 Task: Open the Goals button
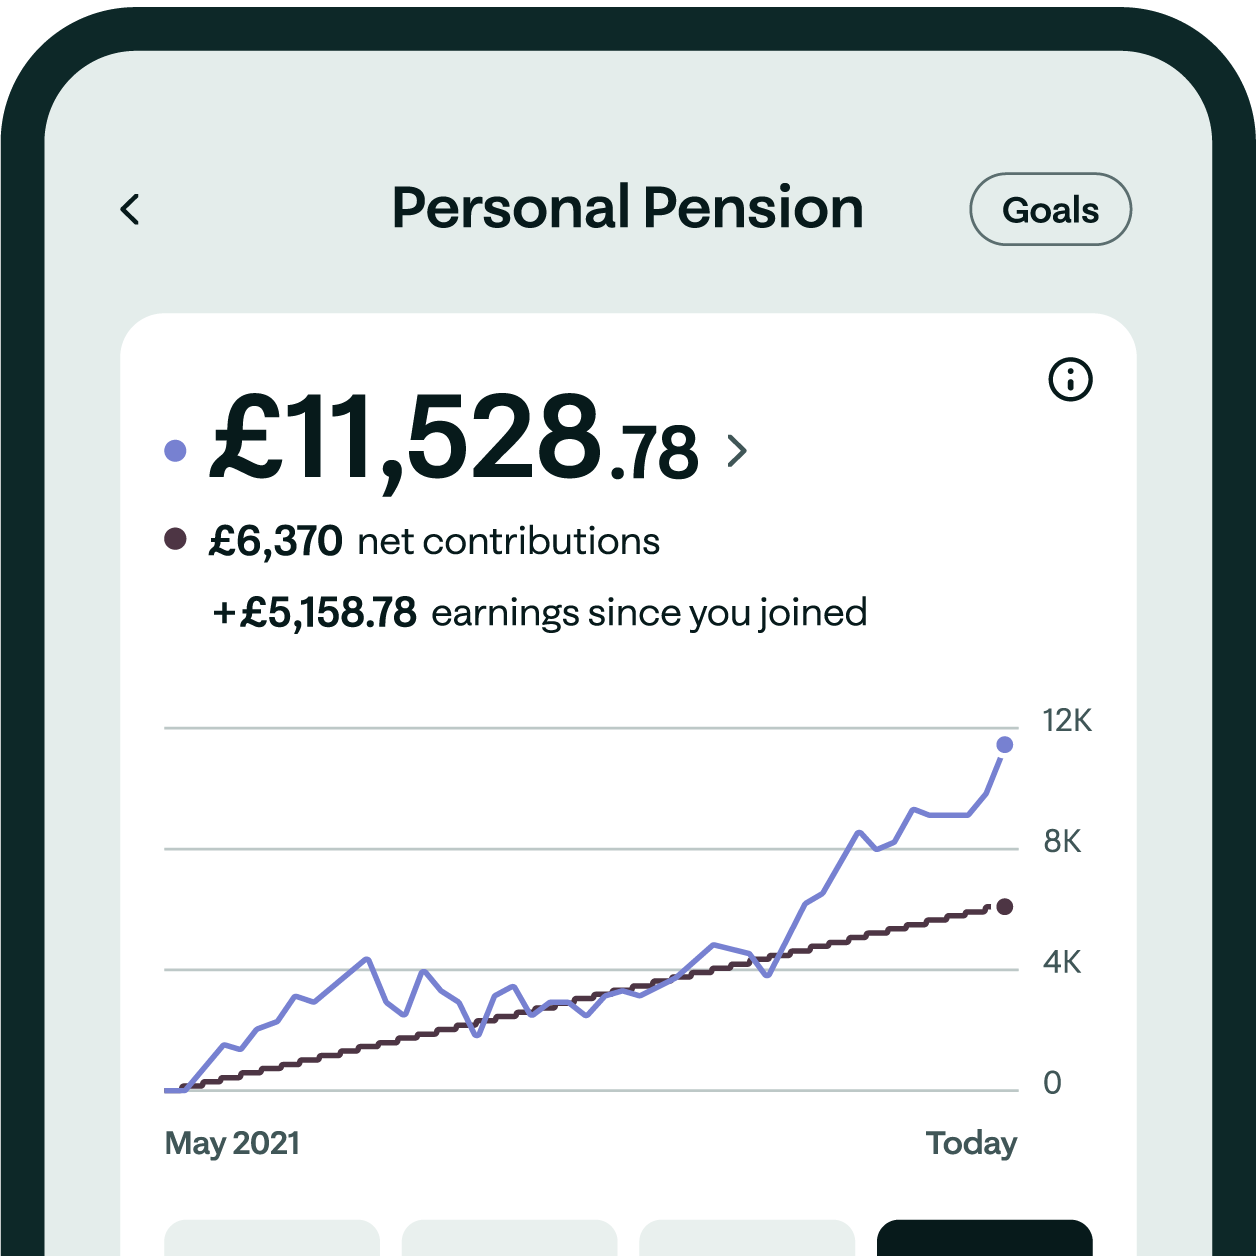click(1050, 210)
